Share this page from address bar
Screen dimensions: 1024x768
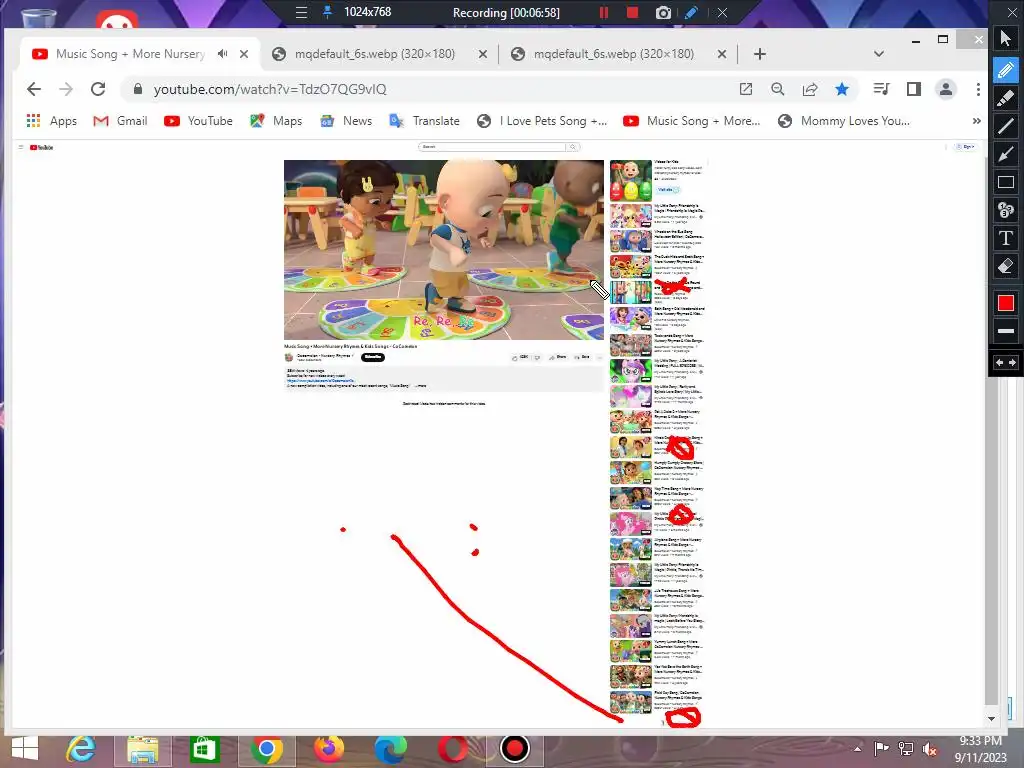pyautogui.click(x=810, y=89)
